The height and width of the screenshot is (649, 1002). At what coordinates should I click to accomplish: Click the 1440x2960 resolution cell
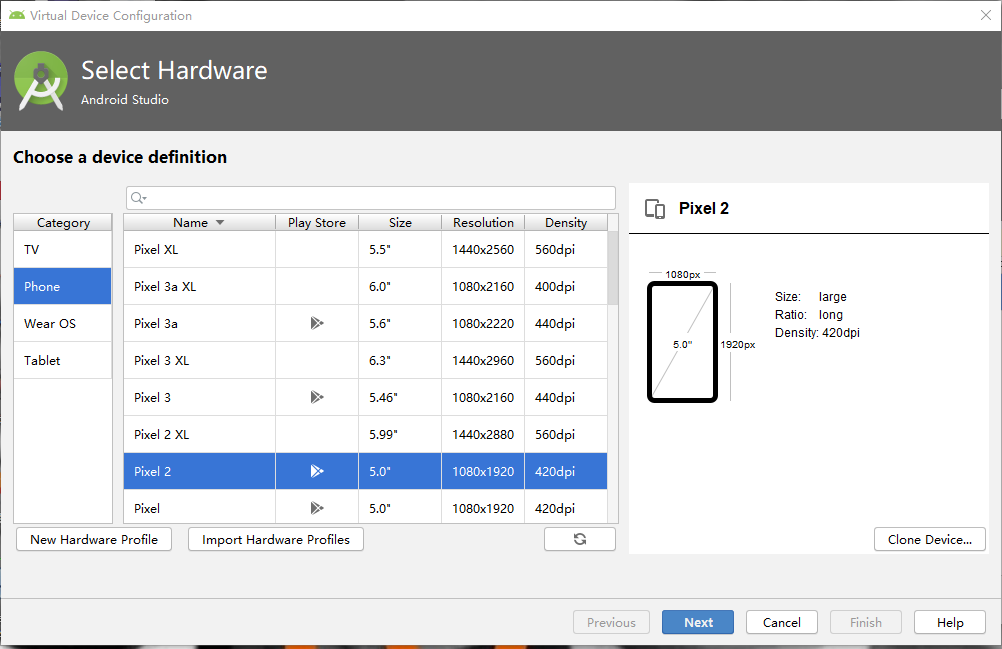(x=483, y=361)
